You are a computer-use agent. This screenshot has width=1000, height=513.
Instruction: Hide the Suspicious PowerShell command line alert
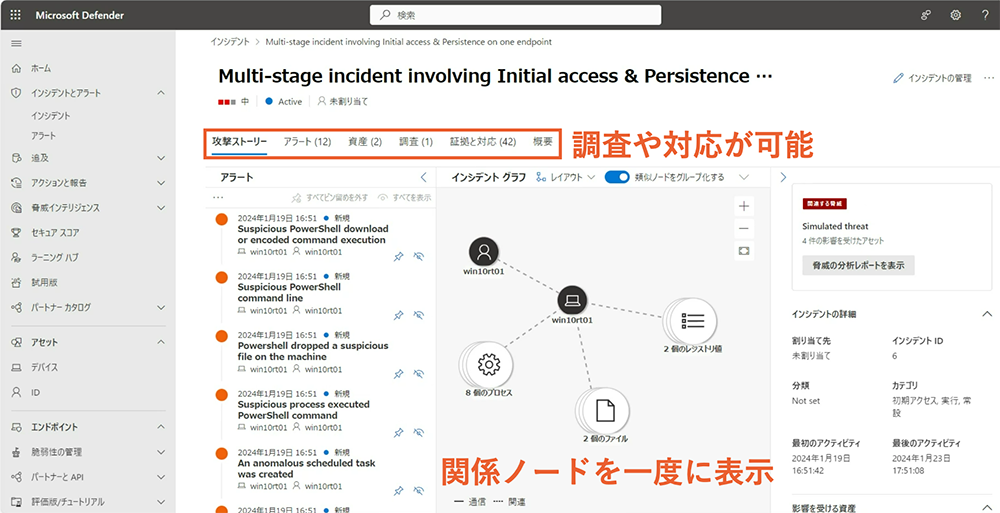point(419,315)
